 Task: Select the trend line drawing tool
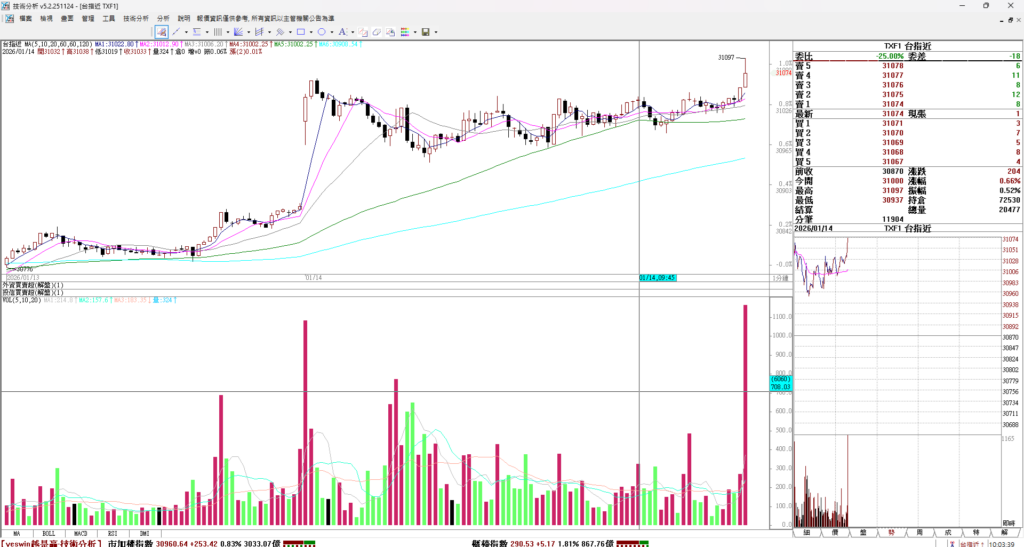click(x=176, y=32)
